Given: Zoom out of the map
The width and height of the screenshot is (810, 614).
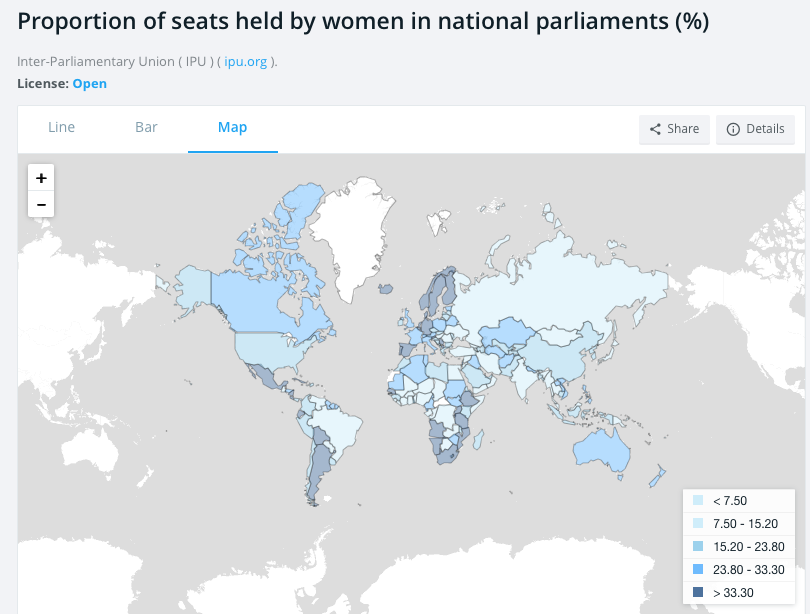Looking at the screenshot, I should click(41, 204).
